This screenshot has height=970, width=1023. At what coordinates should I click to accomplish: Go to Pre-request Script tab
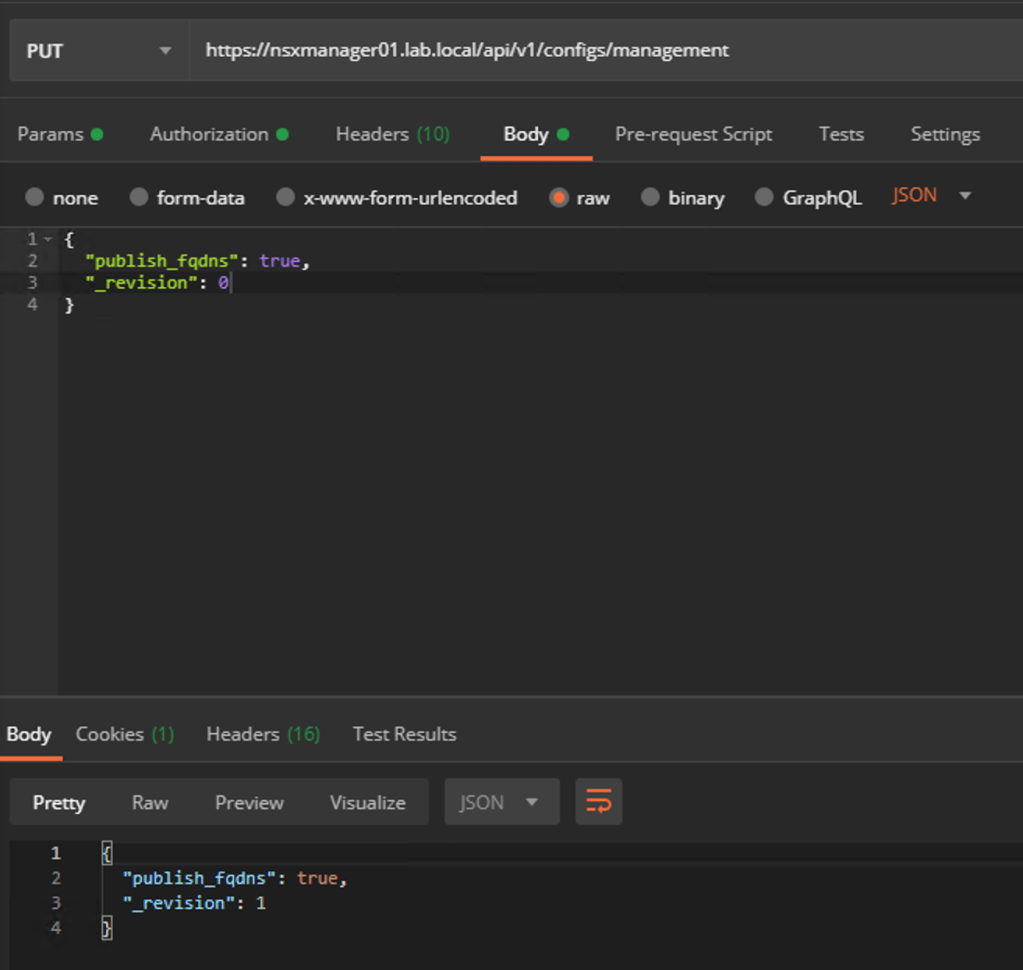693,134
